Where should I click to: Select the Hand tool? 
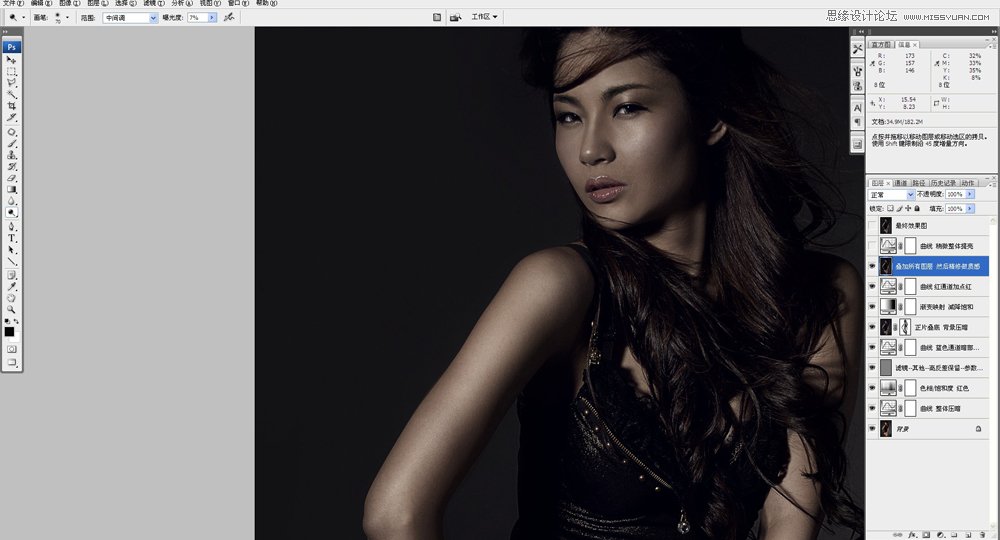pos(11,298)
